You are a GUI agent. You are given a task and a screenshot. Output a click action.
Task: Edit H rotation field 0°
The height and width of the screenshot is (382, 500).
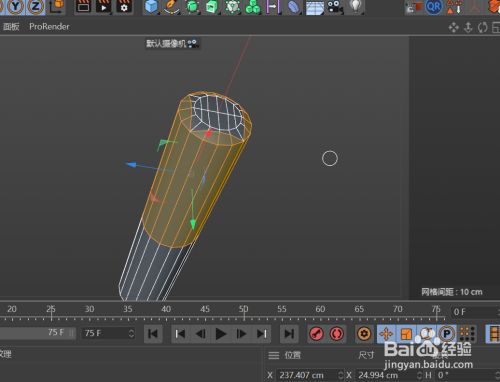[x=466, y=375]
